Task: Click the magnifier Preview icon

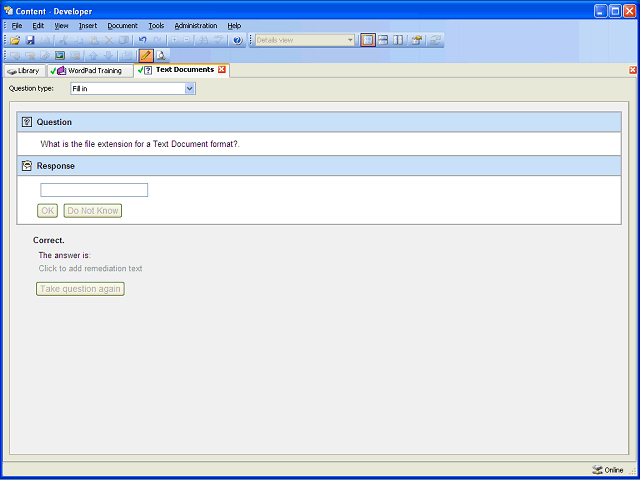Action: (x=161, y=55)
